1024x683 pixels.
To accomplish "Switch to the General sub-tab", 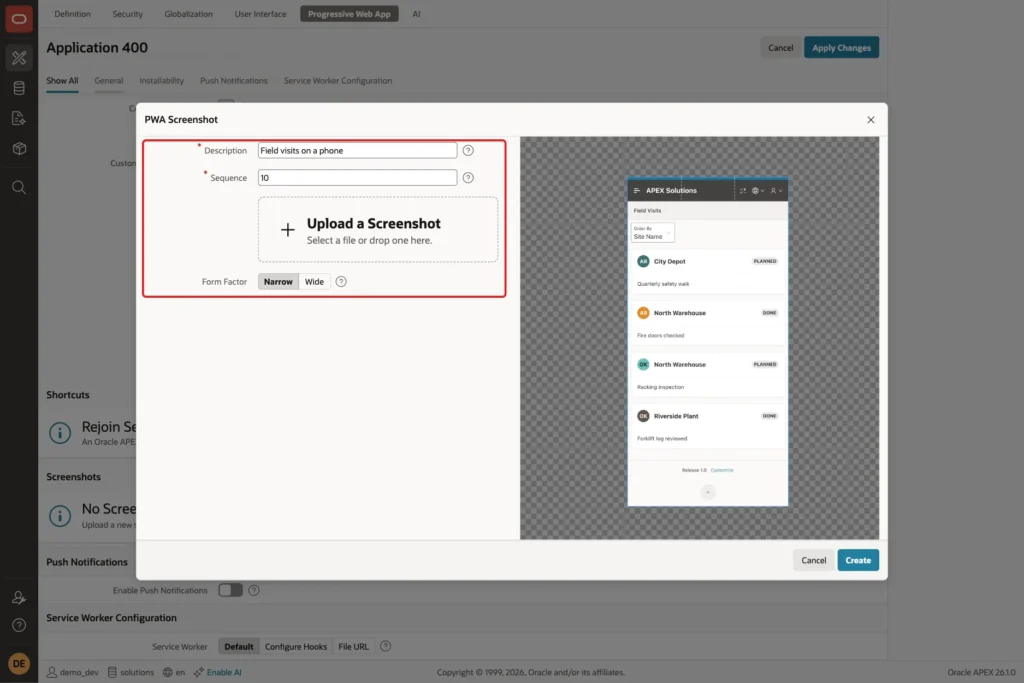I will [108, 81].
